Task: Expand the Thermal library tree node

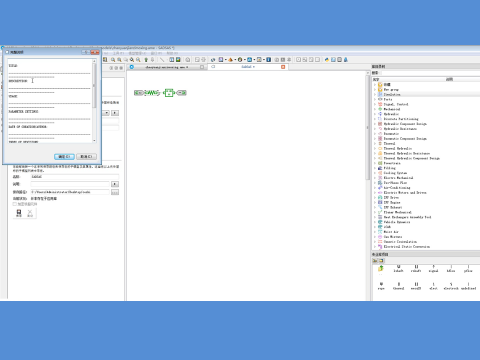Action: point(375,143)
